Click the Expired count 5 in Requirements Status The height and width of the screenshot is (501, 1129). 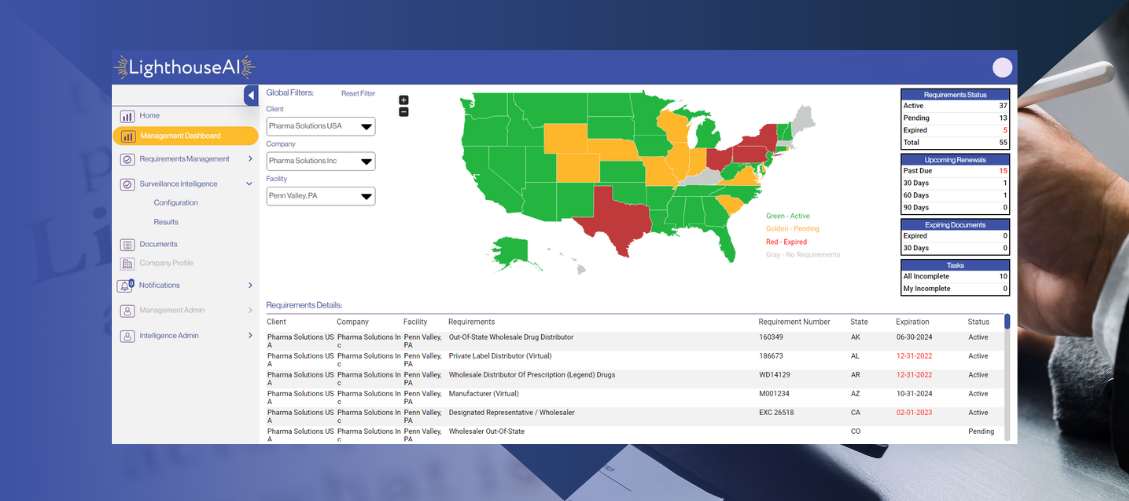click(1004, 131)
